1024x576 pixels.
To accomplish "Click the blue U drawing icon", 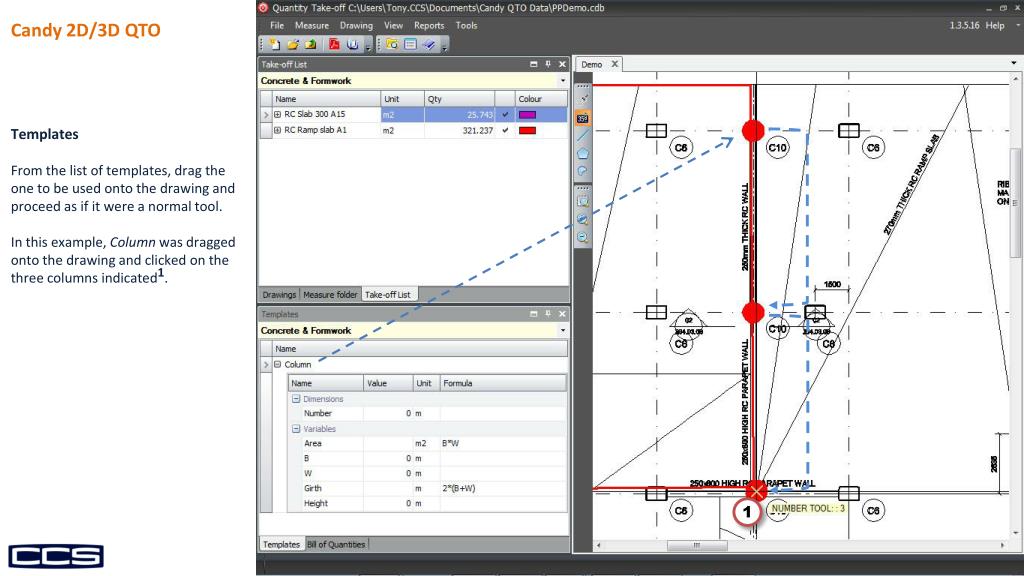I will tap(353, 44).
